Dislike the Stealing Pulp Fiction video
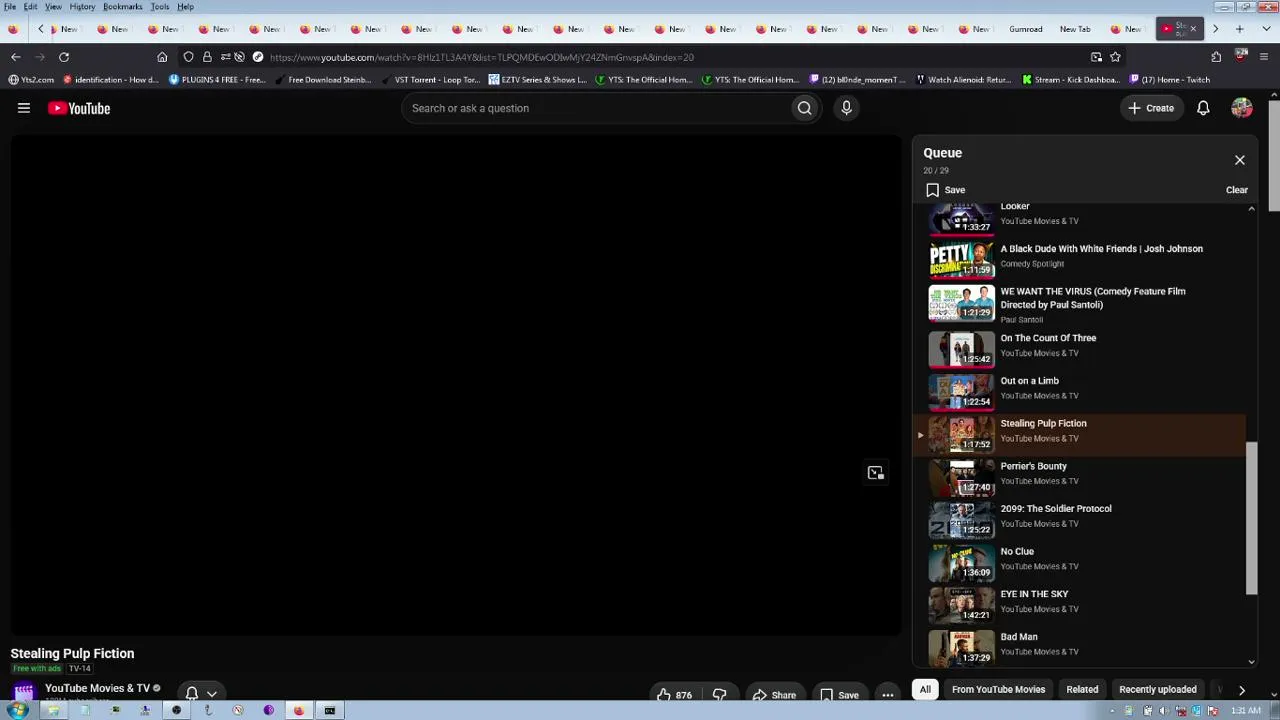This screenshot has height=720, width=1280. [719, 695]
